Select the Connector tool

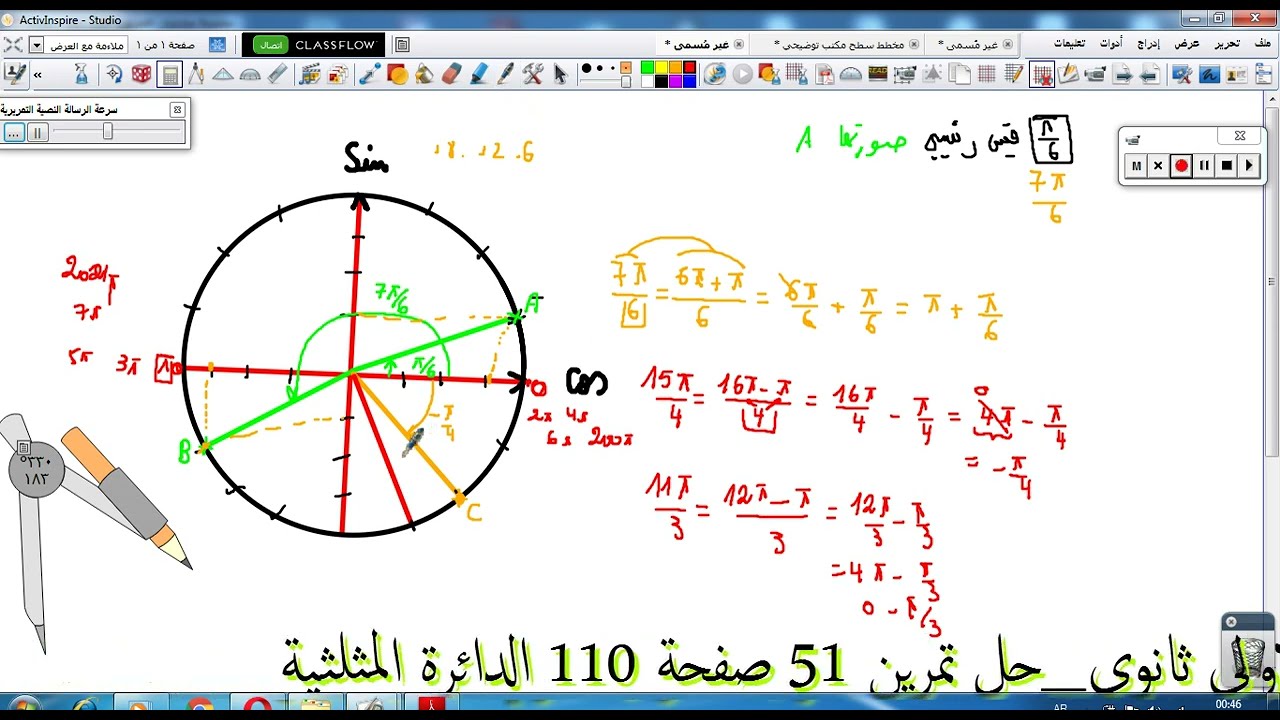point(370,74)
